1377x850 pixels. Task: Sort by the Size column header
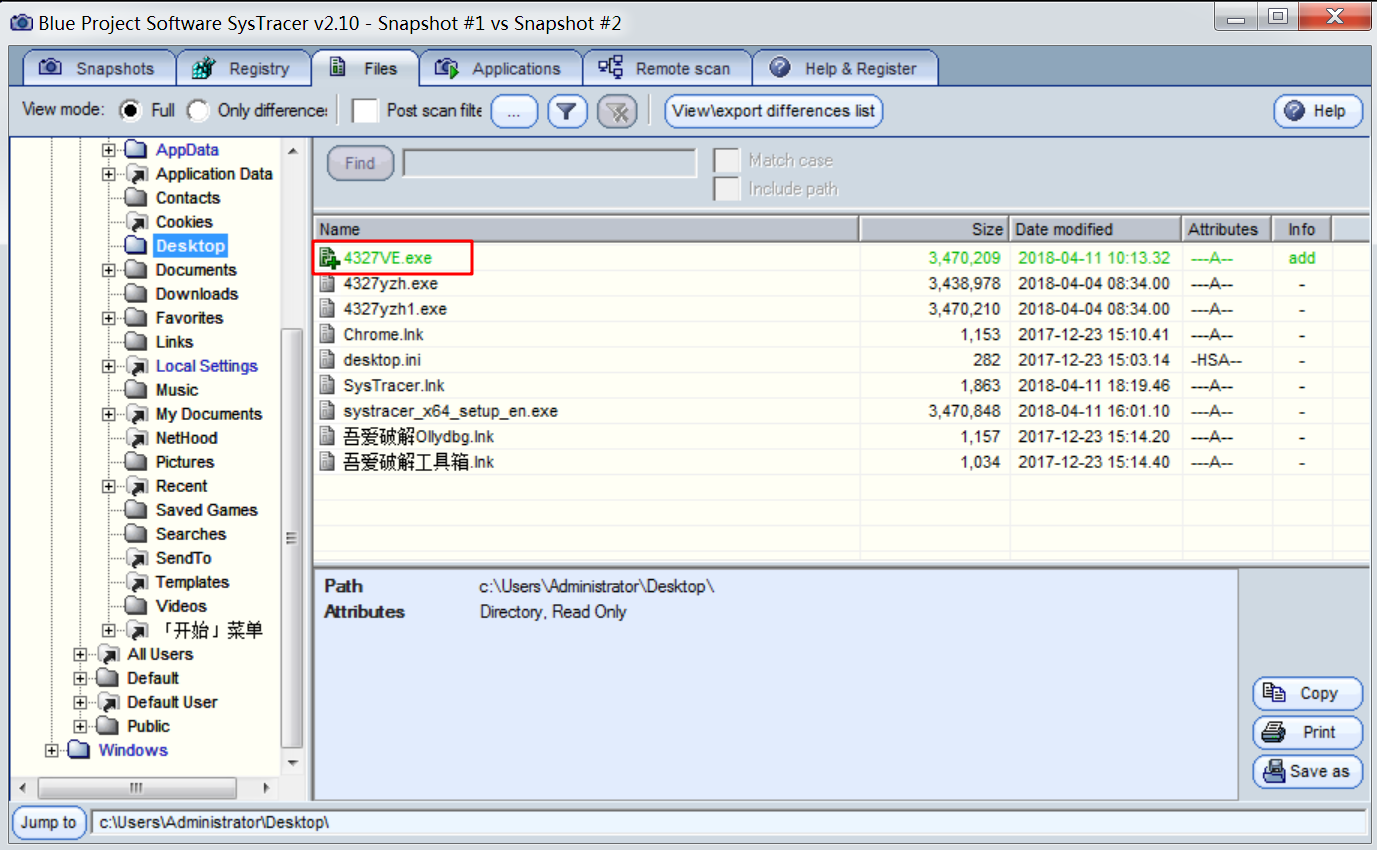click(x=934, y=229)
